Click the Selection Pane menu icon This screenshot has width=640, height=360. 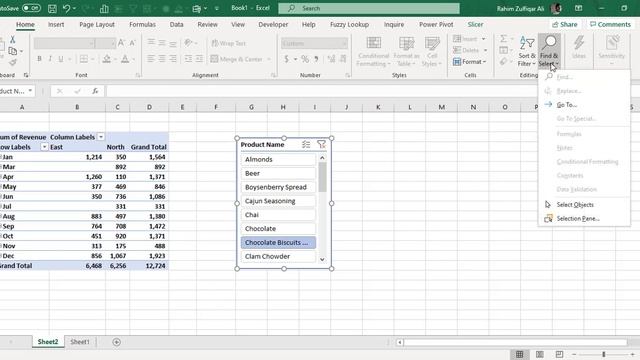click(548, 219)
